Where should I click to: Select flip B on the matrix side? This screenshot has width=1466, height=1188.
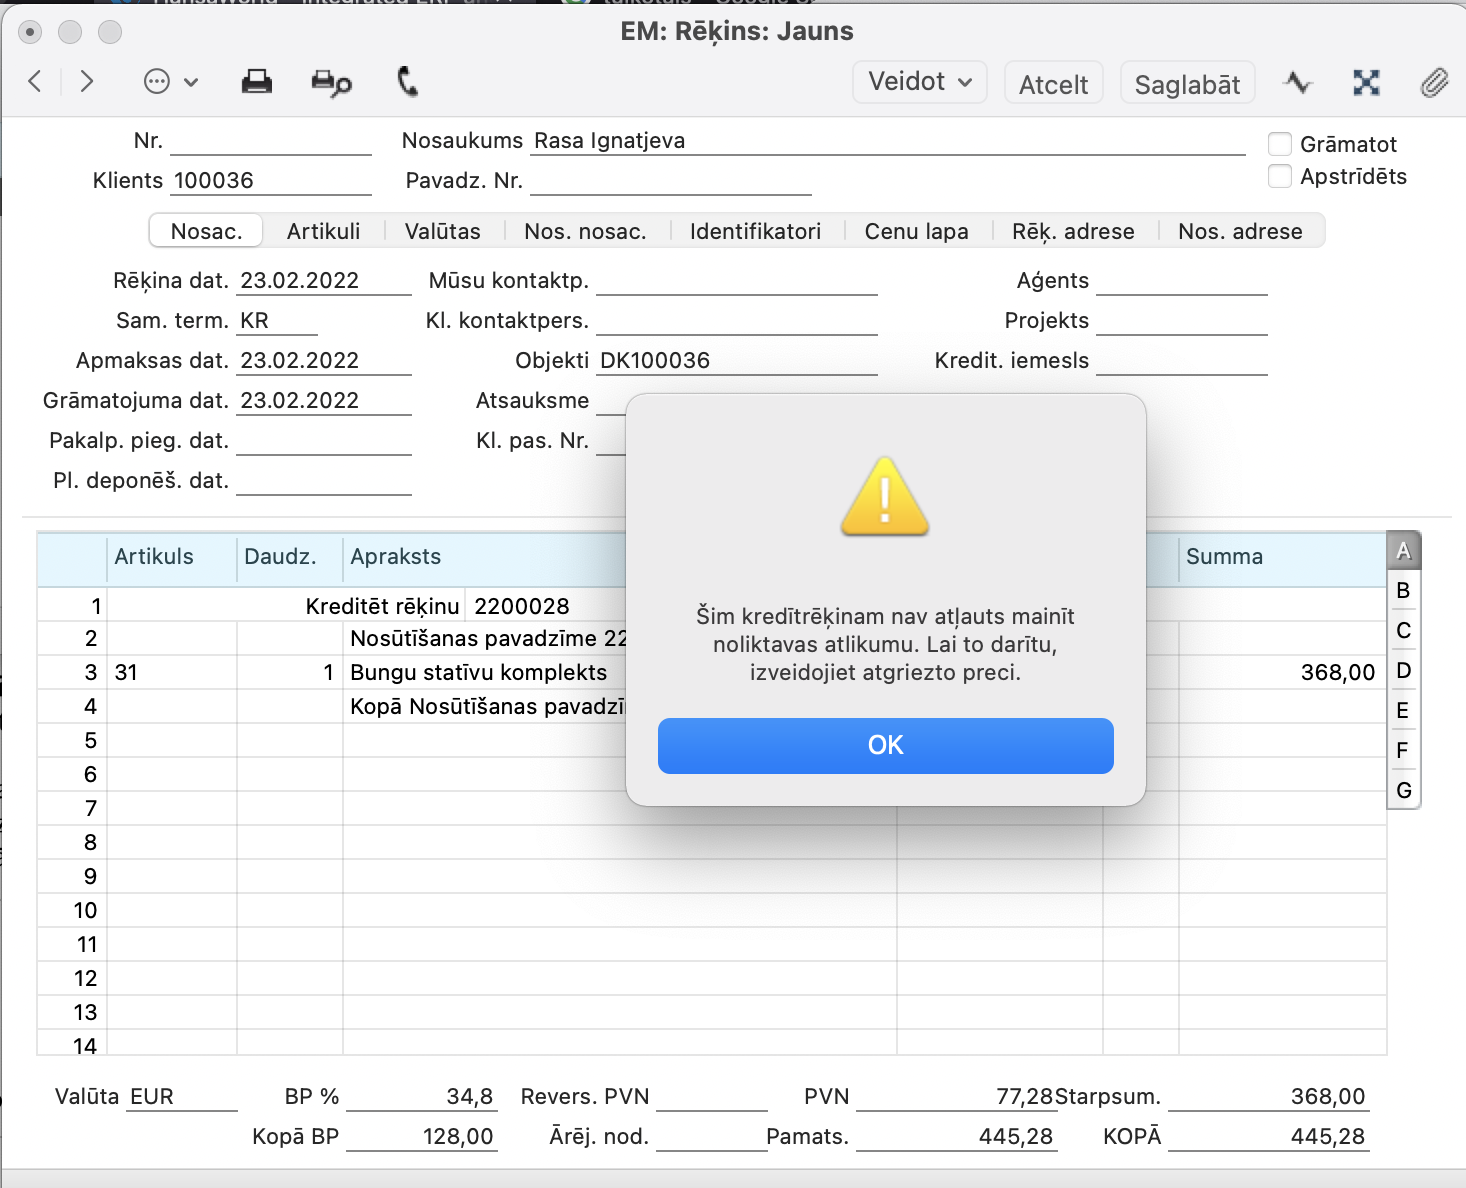coord(1403,591)
